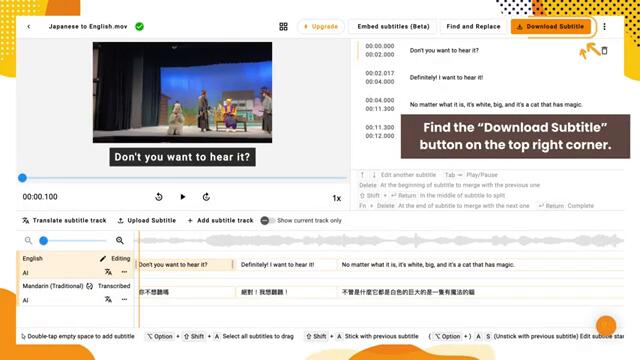The image size is (640, 360).
Task: Go back using the arrow beside file name
Action: click(x=29, y=27)
